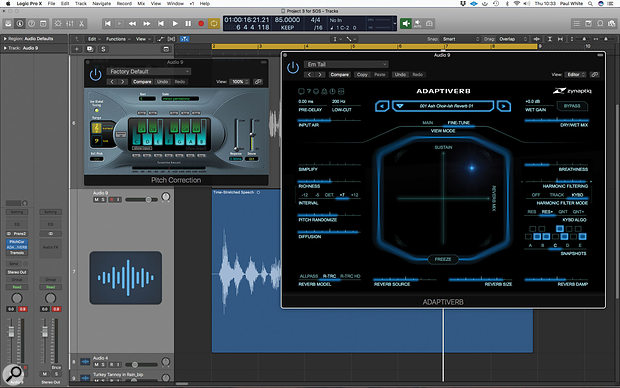Click the Audio 9 track volume slider
Image resolution: width=620 pixels, height=388 pixels.
(141, 200)
